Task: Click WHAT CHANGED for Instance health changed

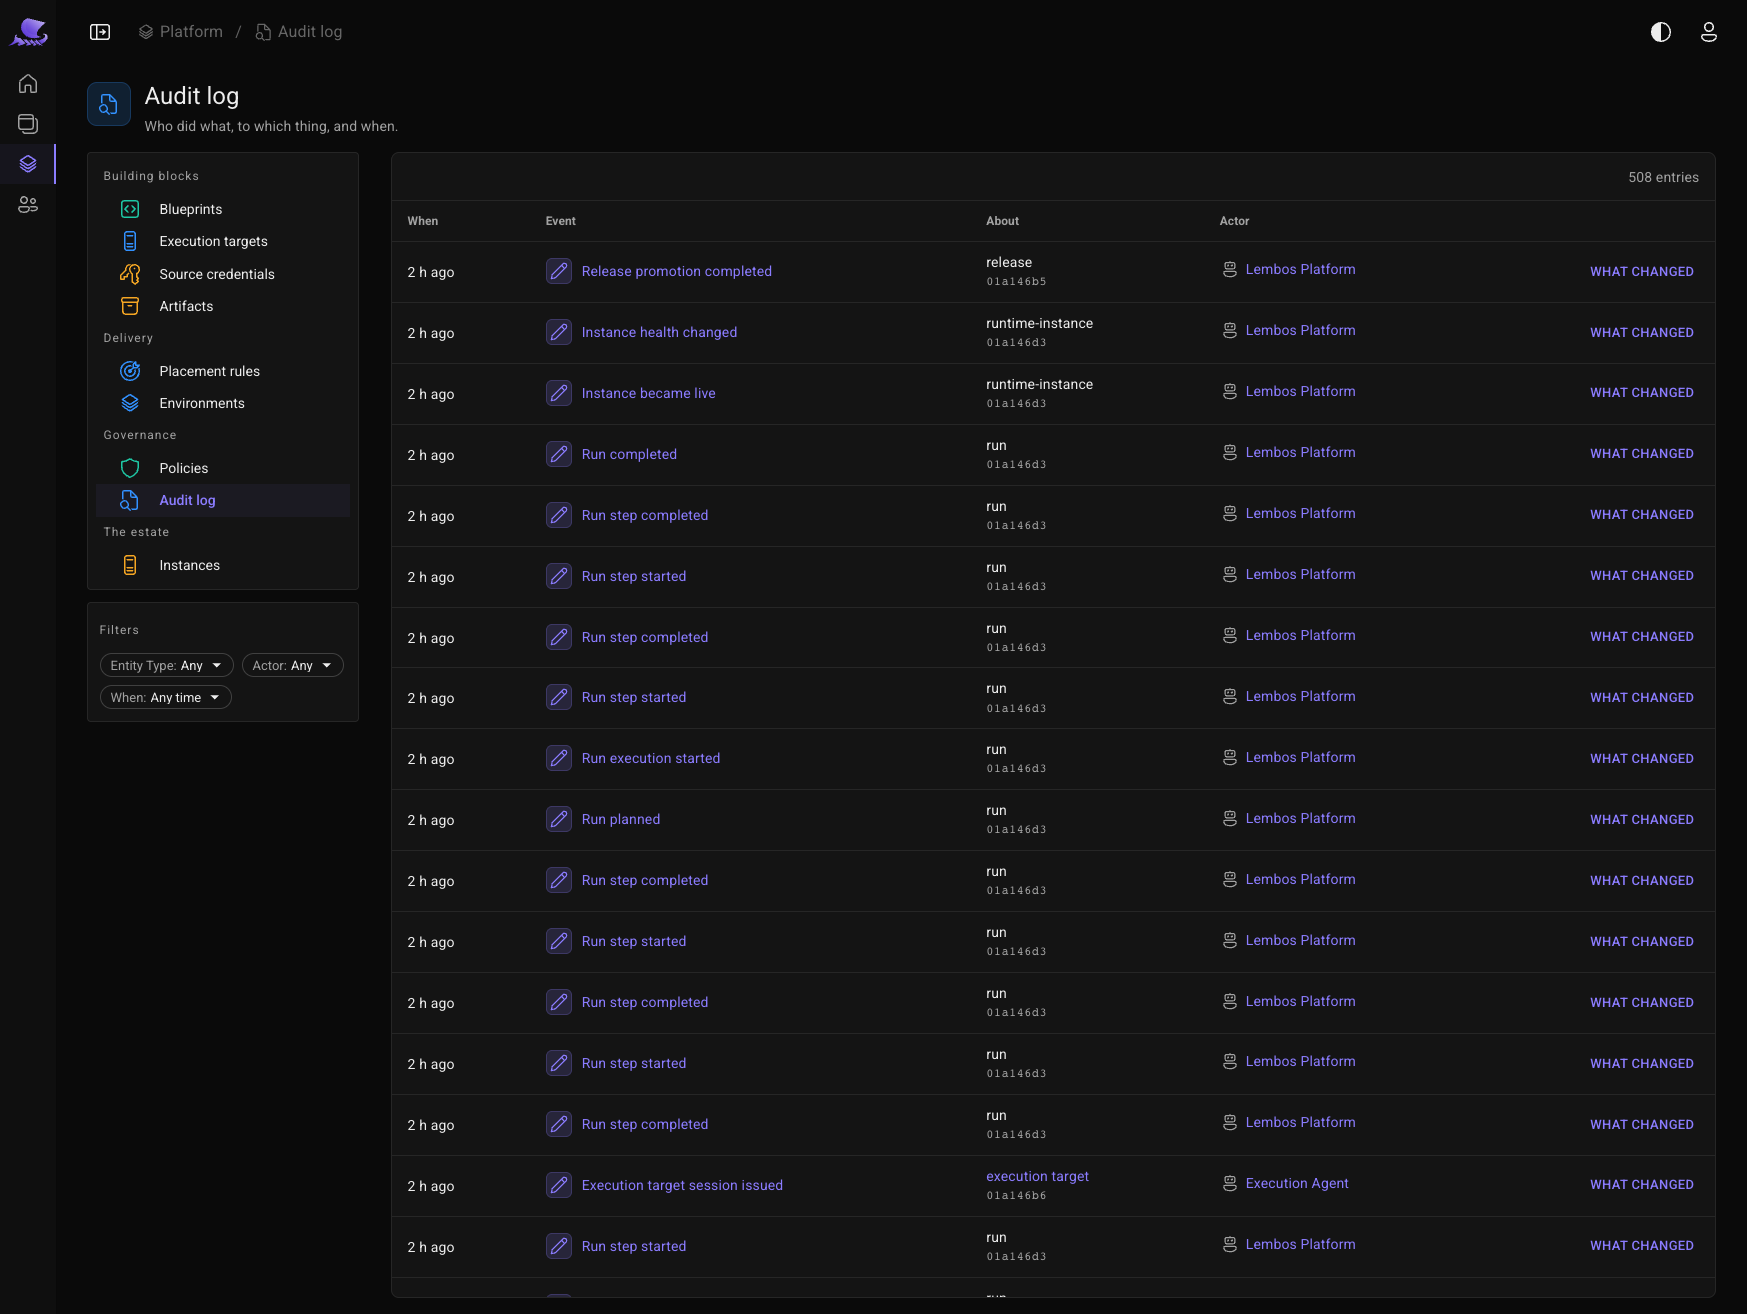Action: coord(1642,332)
